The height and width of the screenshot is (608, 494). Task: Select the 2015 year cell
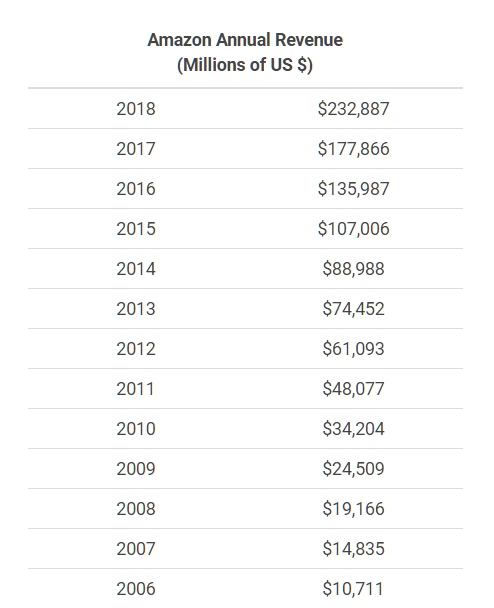click(136, 228)
